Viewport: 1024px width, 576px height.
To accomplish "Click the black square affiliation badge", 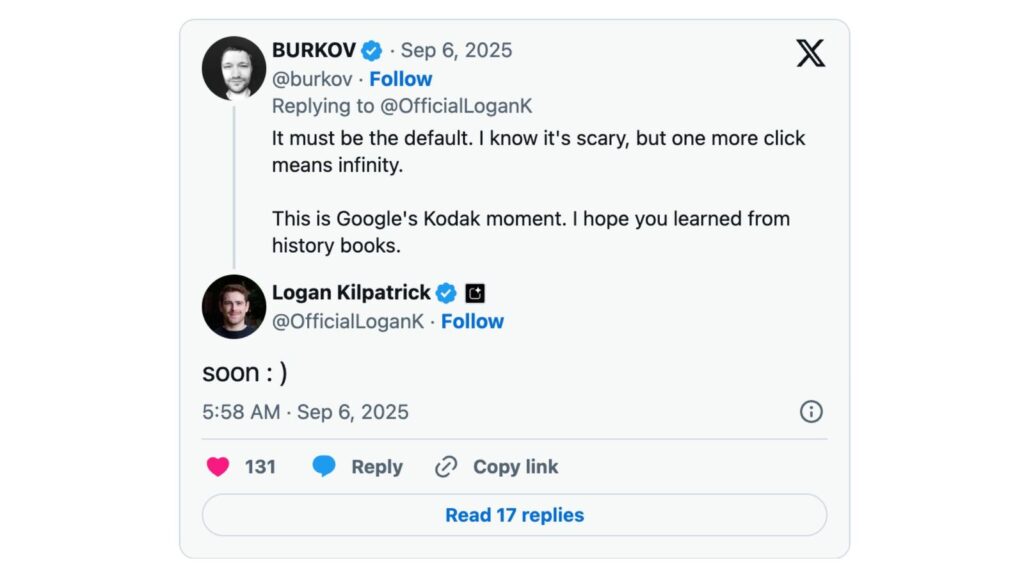I will pos(475,293).
